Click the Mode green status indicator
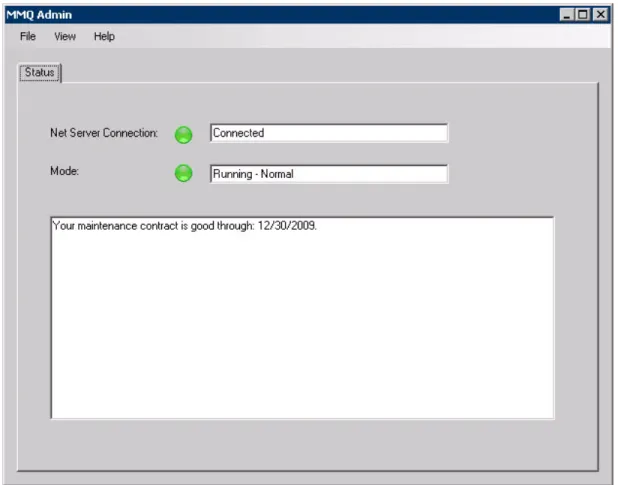The width and height of the screenshot is (618, 485). [183, 173]
